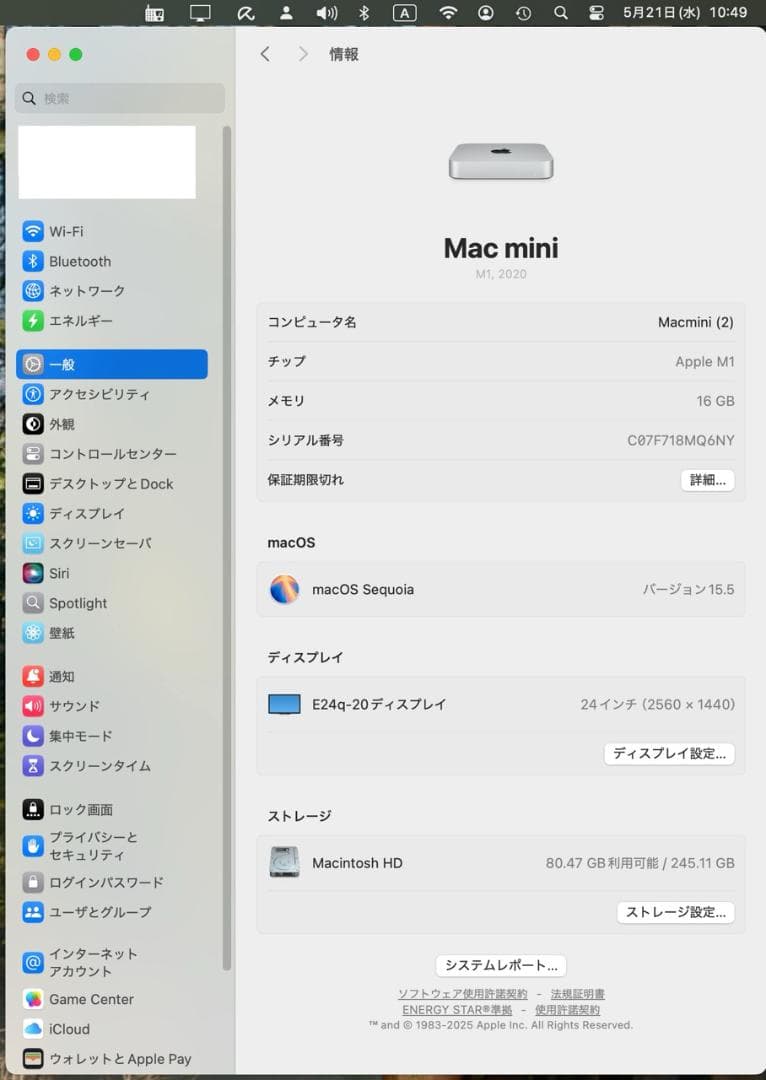This screenshot has width=766, height=1080.
Task: Open サウンド settings
Action: pos(112,706)
